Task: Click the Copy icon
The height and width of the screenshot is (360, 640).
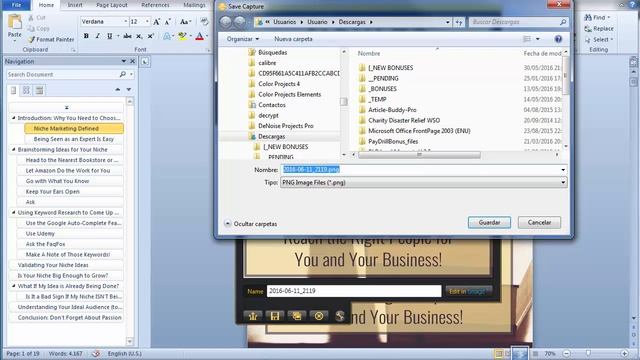Action: coord(31,29)
